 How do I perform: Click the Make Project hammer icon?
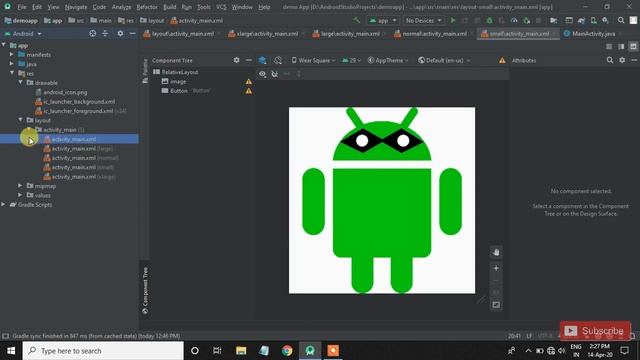[x=357, y=20]
